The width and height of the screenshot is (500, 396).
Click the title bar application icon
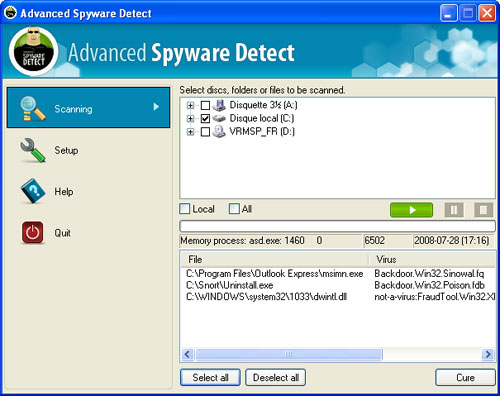[10, 13]
